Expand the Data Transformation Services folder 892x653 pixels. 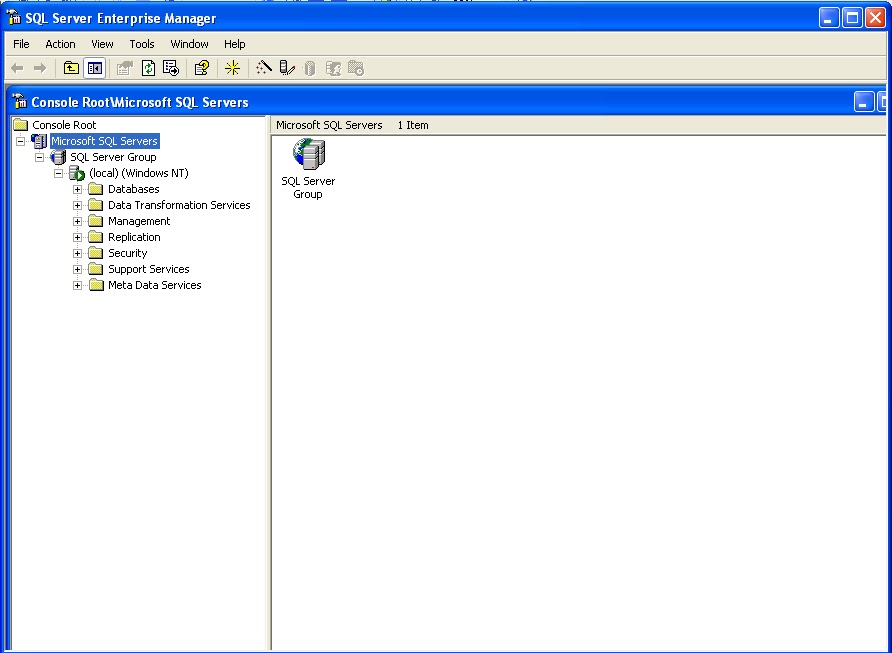click(77, 205)
